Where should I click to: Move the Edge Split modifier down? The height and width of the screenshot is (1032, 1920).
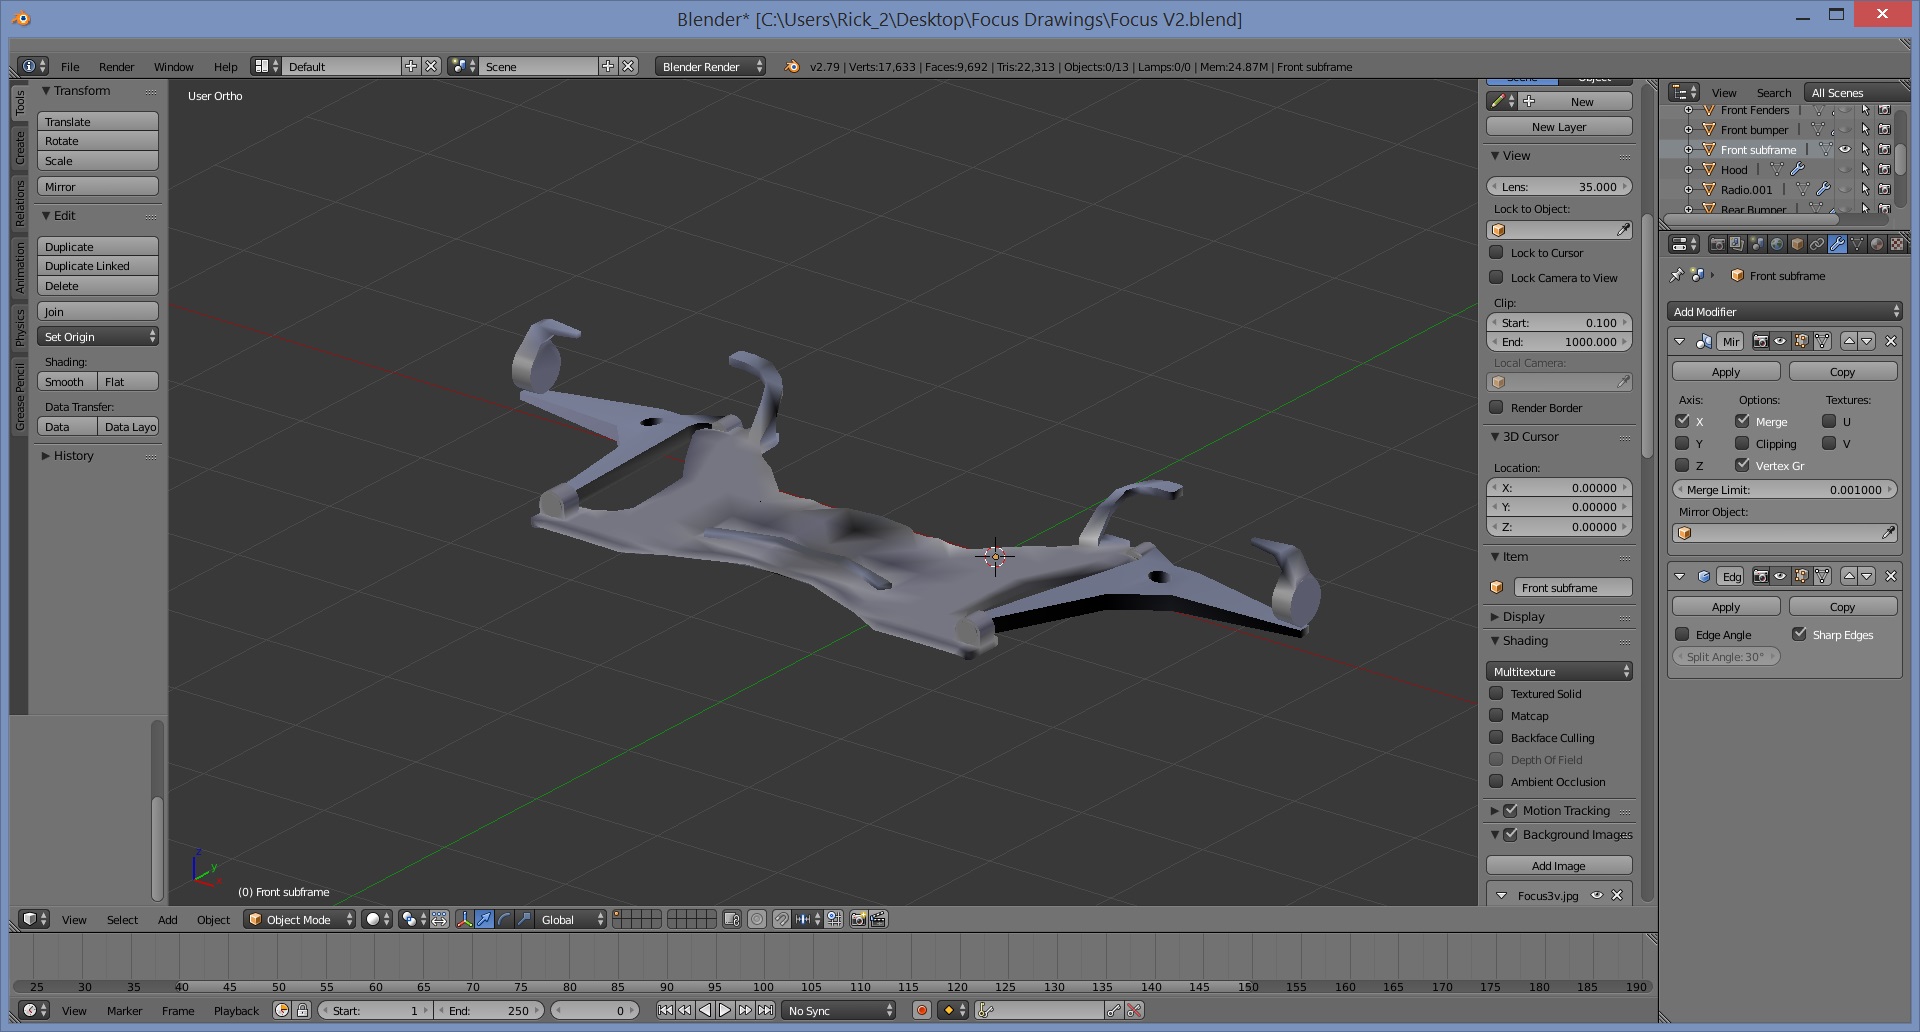(1867, 576)
